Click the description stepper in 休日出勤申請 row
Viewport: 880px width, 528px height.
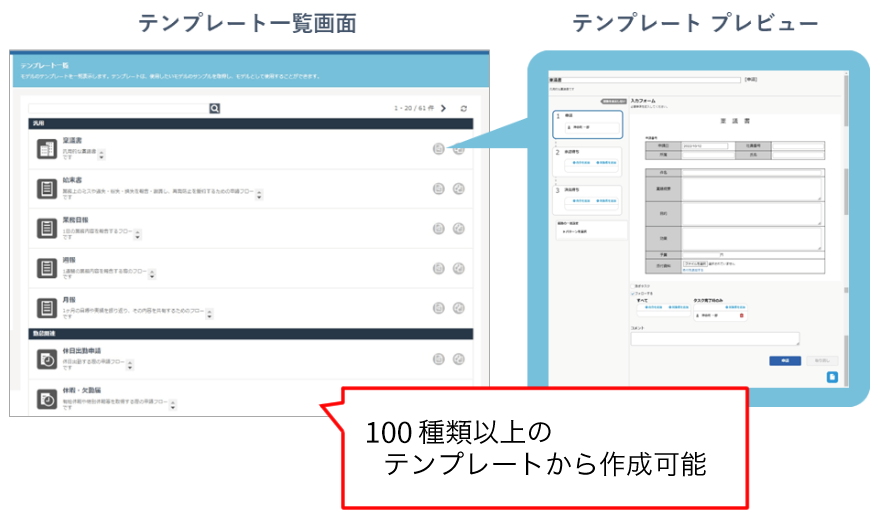130,365
